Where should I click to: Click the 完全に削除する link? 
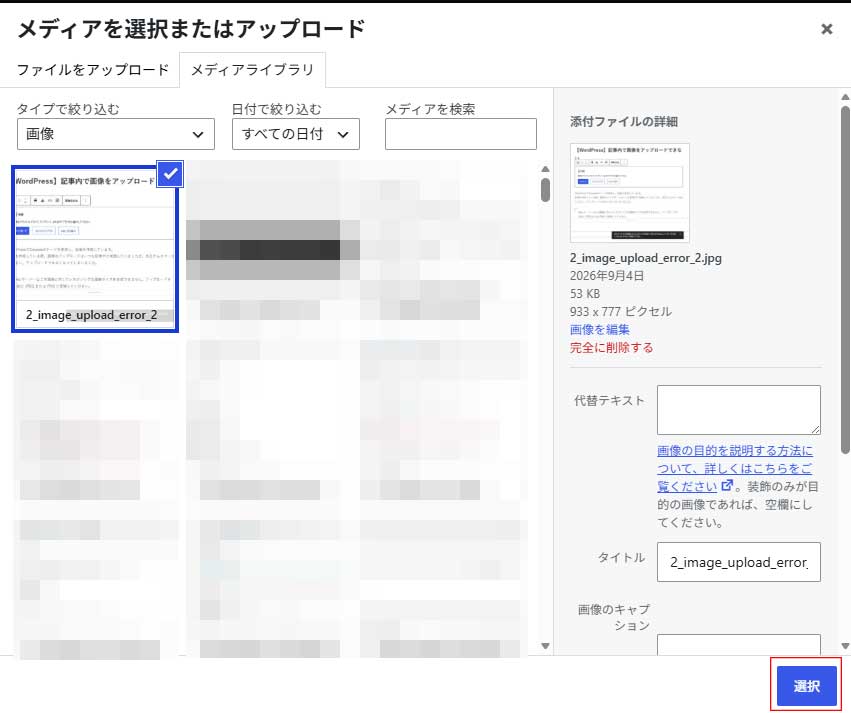(611, 347)
